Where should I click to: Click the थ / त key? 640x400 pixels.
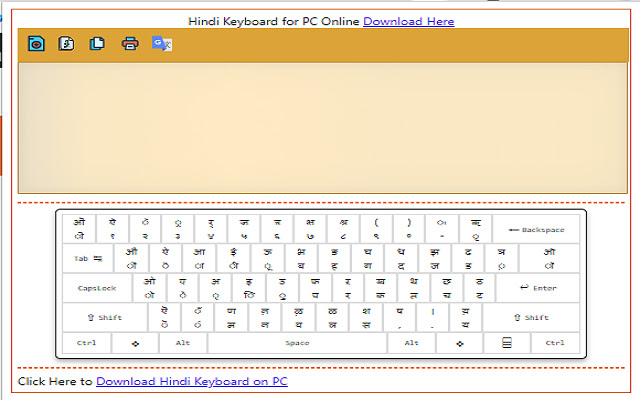tap(413, 288)
